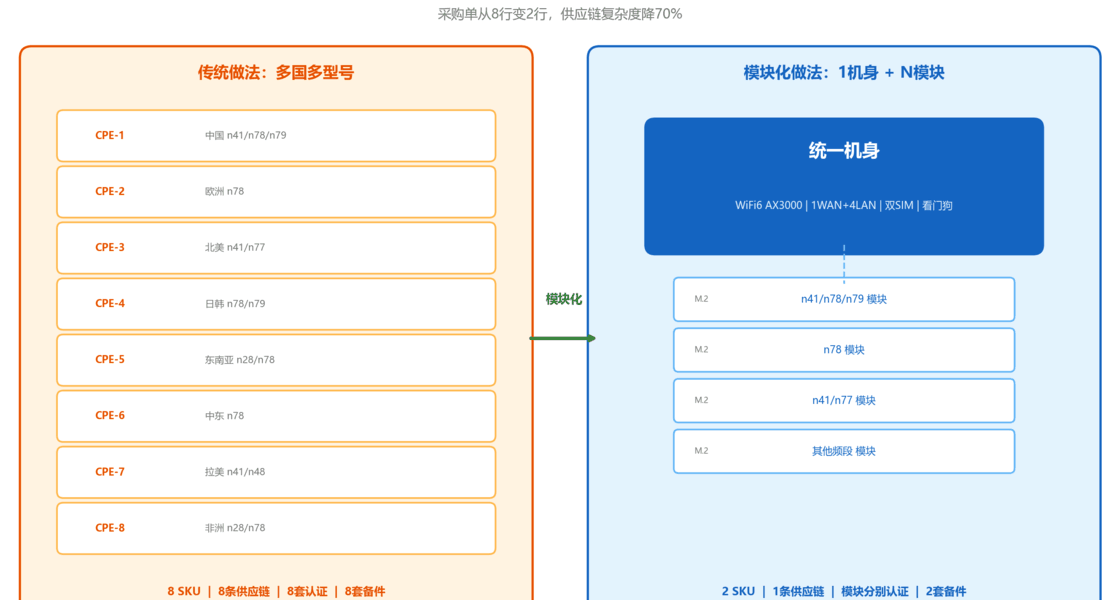Pick the text "中东 n78"
The width and height of the screenshot is (1120, 600).
pos(224,416)
